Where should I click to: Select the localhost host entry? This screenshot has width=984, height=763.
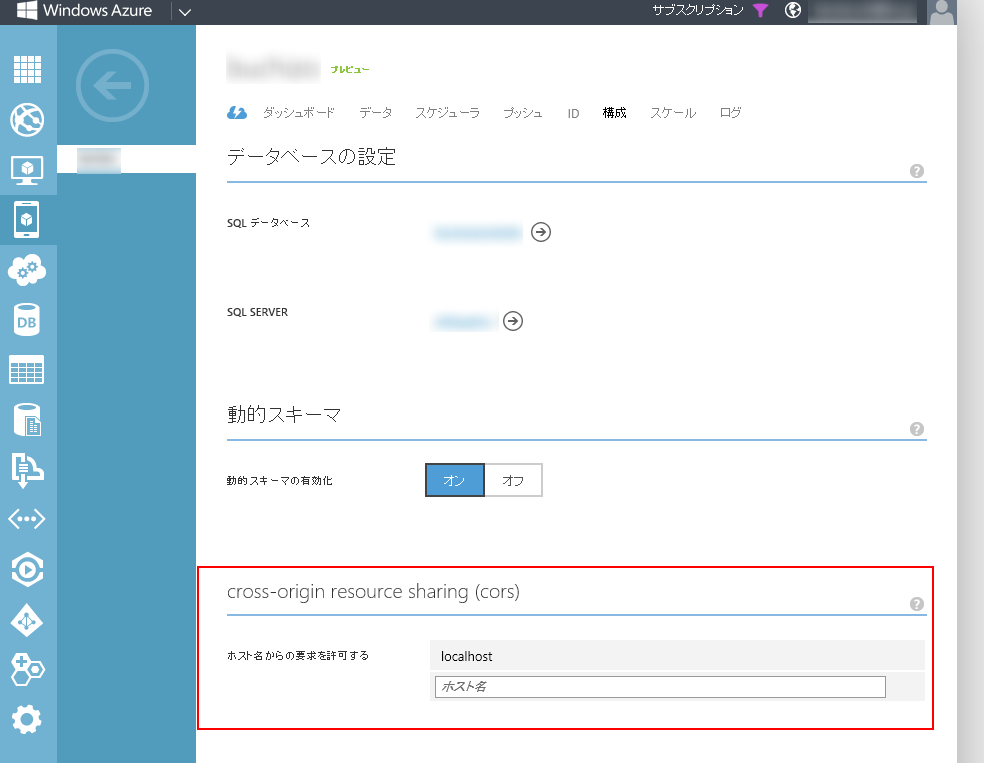tap(467, 656)
